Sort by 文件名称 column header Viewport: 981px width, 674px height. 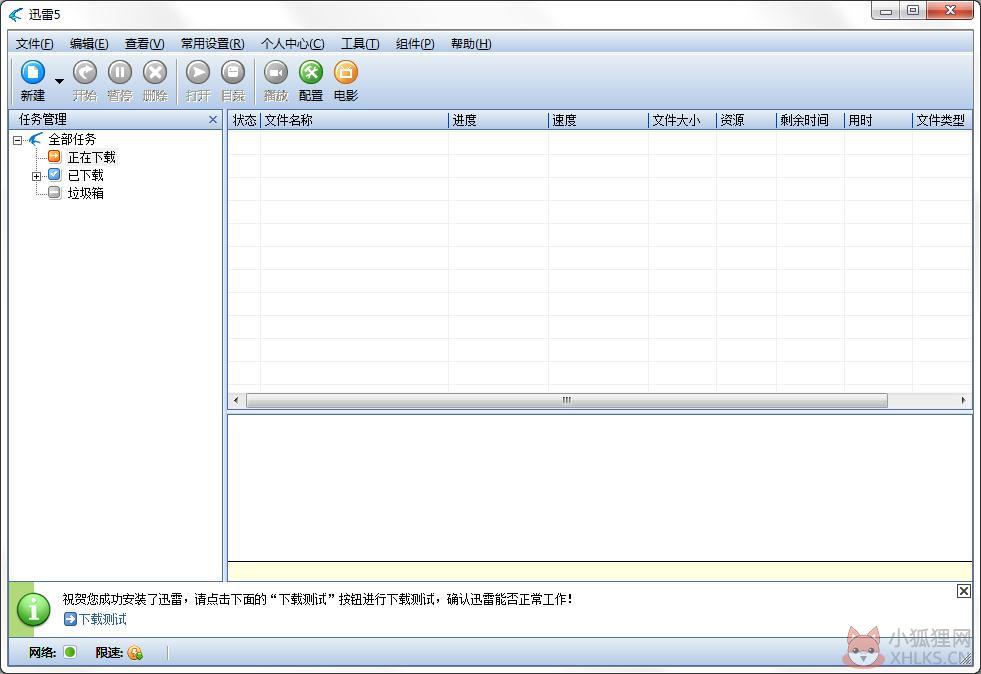(354, 120)
